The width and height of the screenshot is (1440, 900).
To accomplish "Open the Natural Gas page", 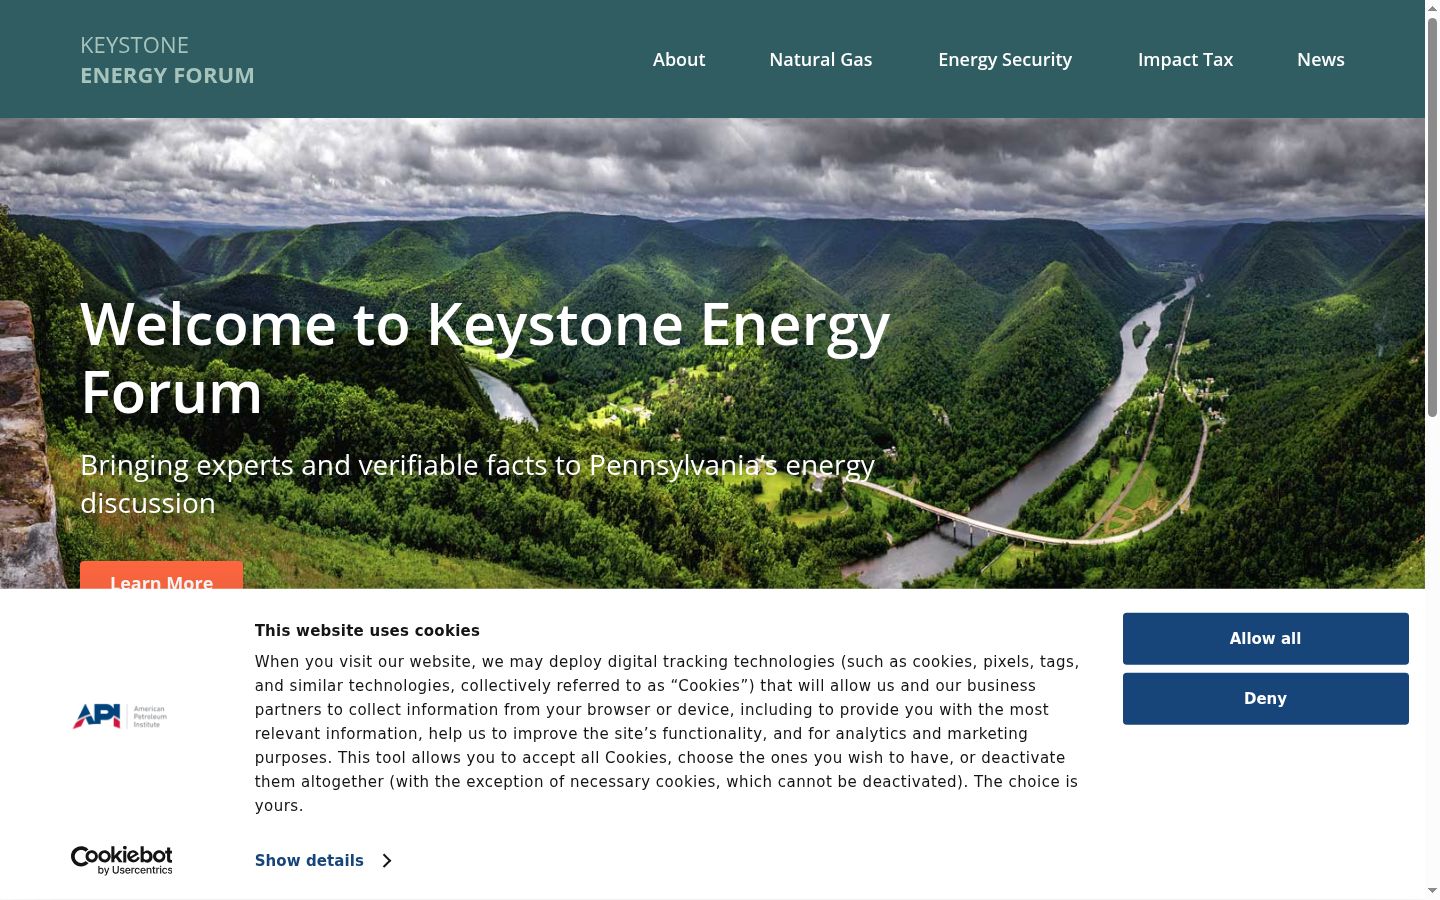I will click(821, 60).
